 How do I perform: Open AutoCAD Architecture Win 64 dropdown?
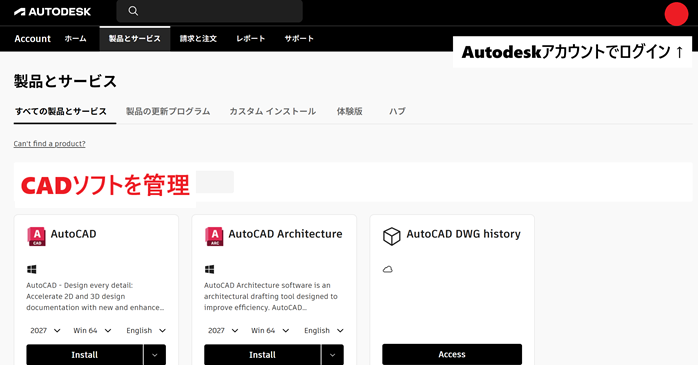[x=270, y=331]
